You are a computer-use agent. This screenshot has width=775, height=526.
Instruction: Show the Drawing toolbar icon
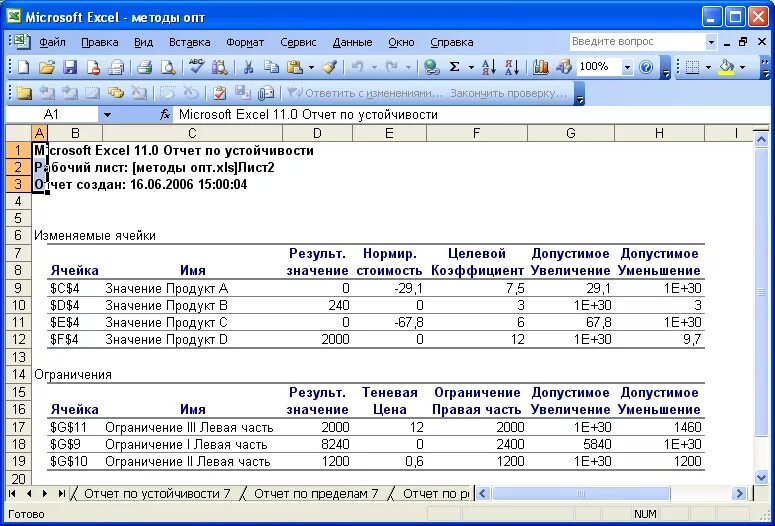(x=563, y=67)
